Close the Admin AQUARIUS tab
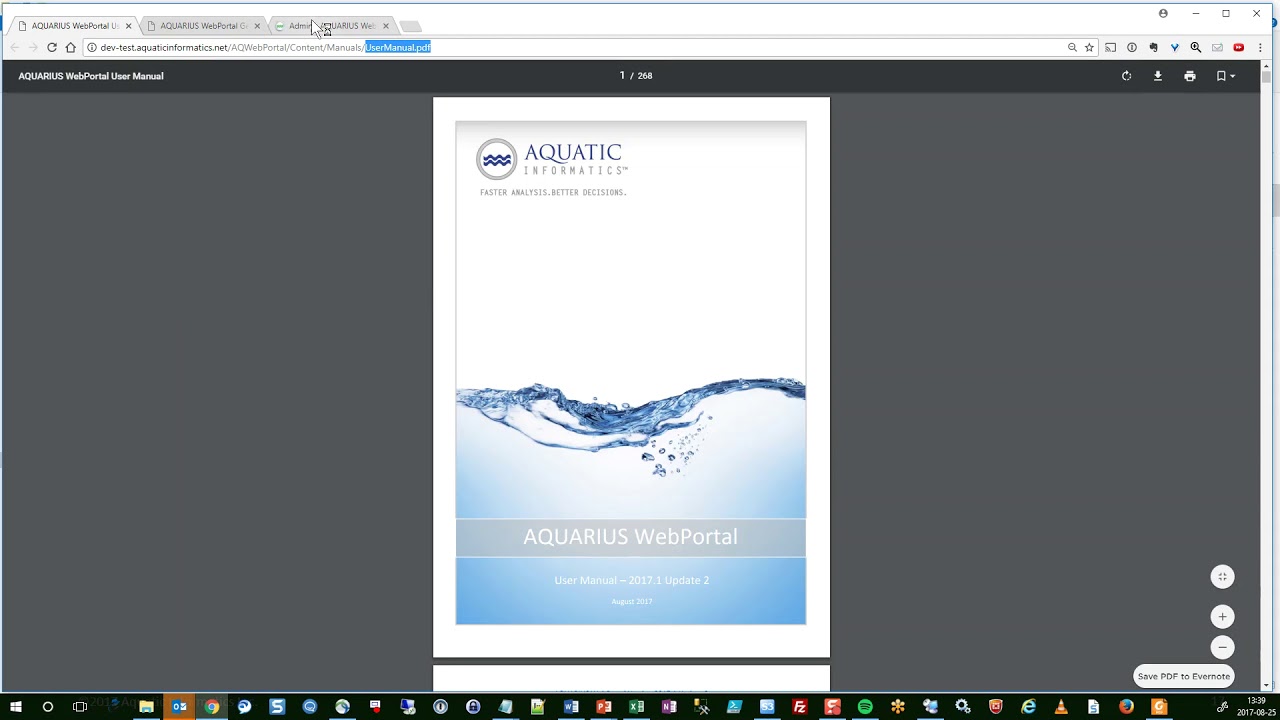1280x720 pixels. [385, 26]
